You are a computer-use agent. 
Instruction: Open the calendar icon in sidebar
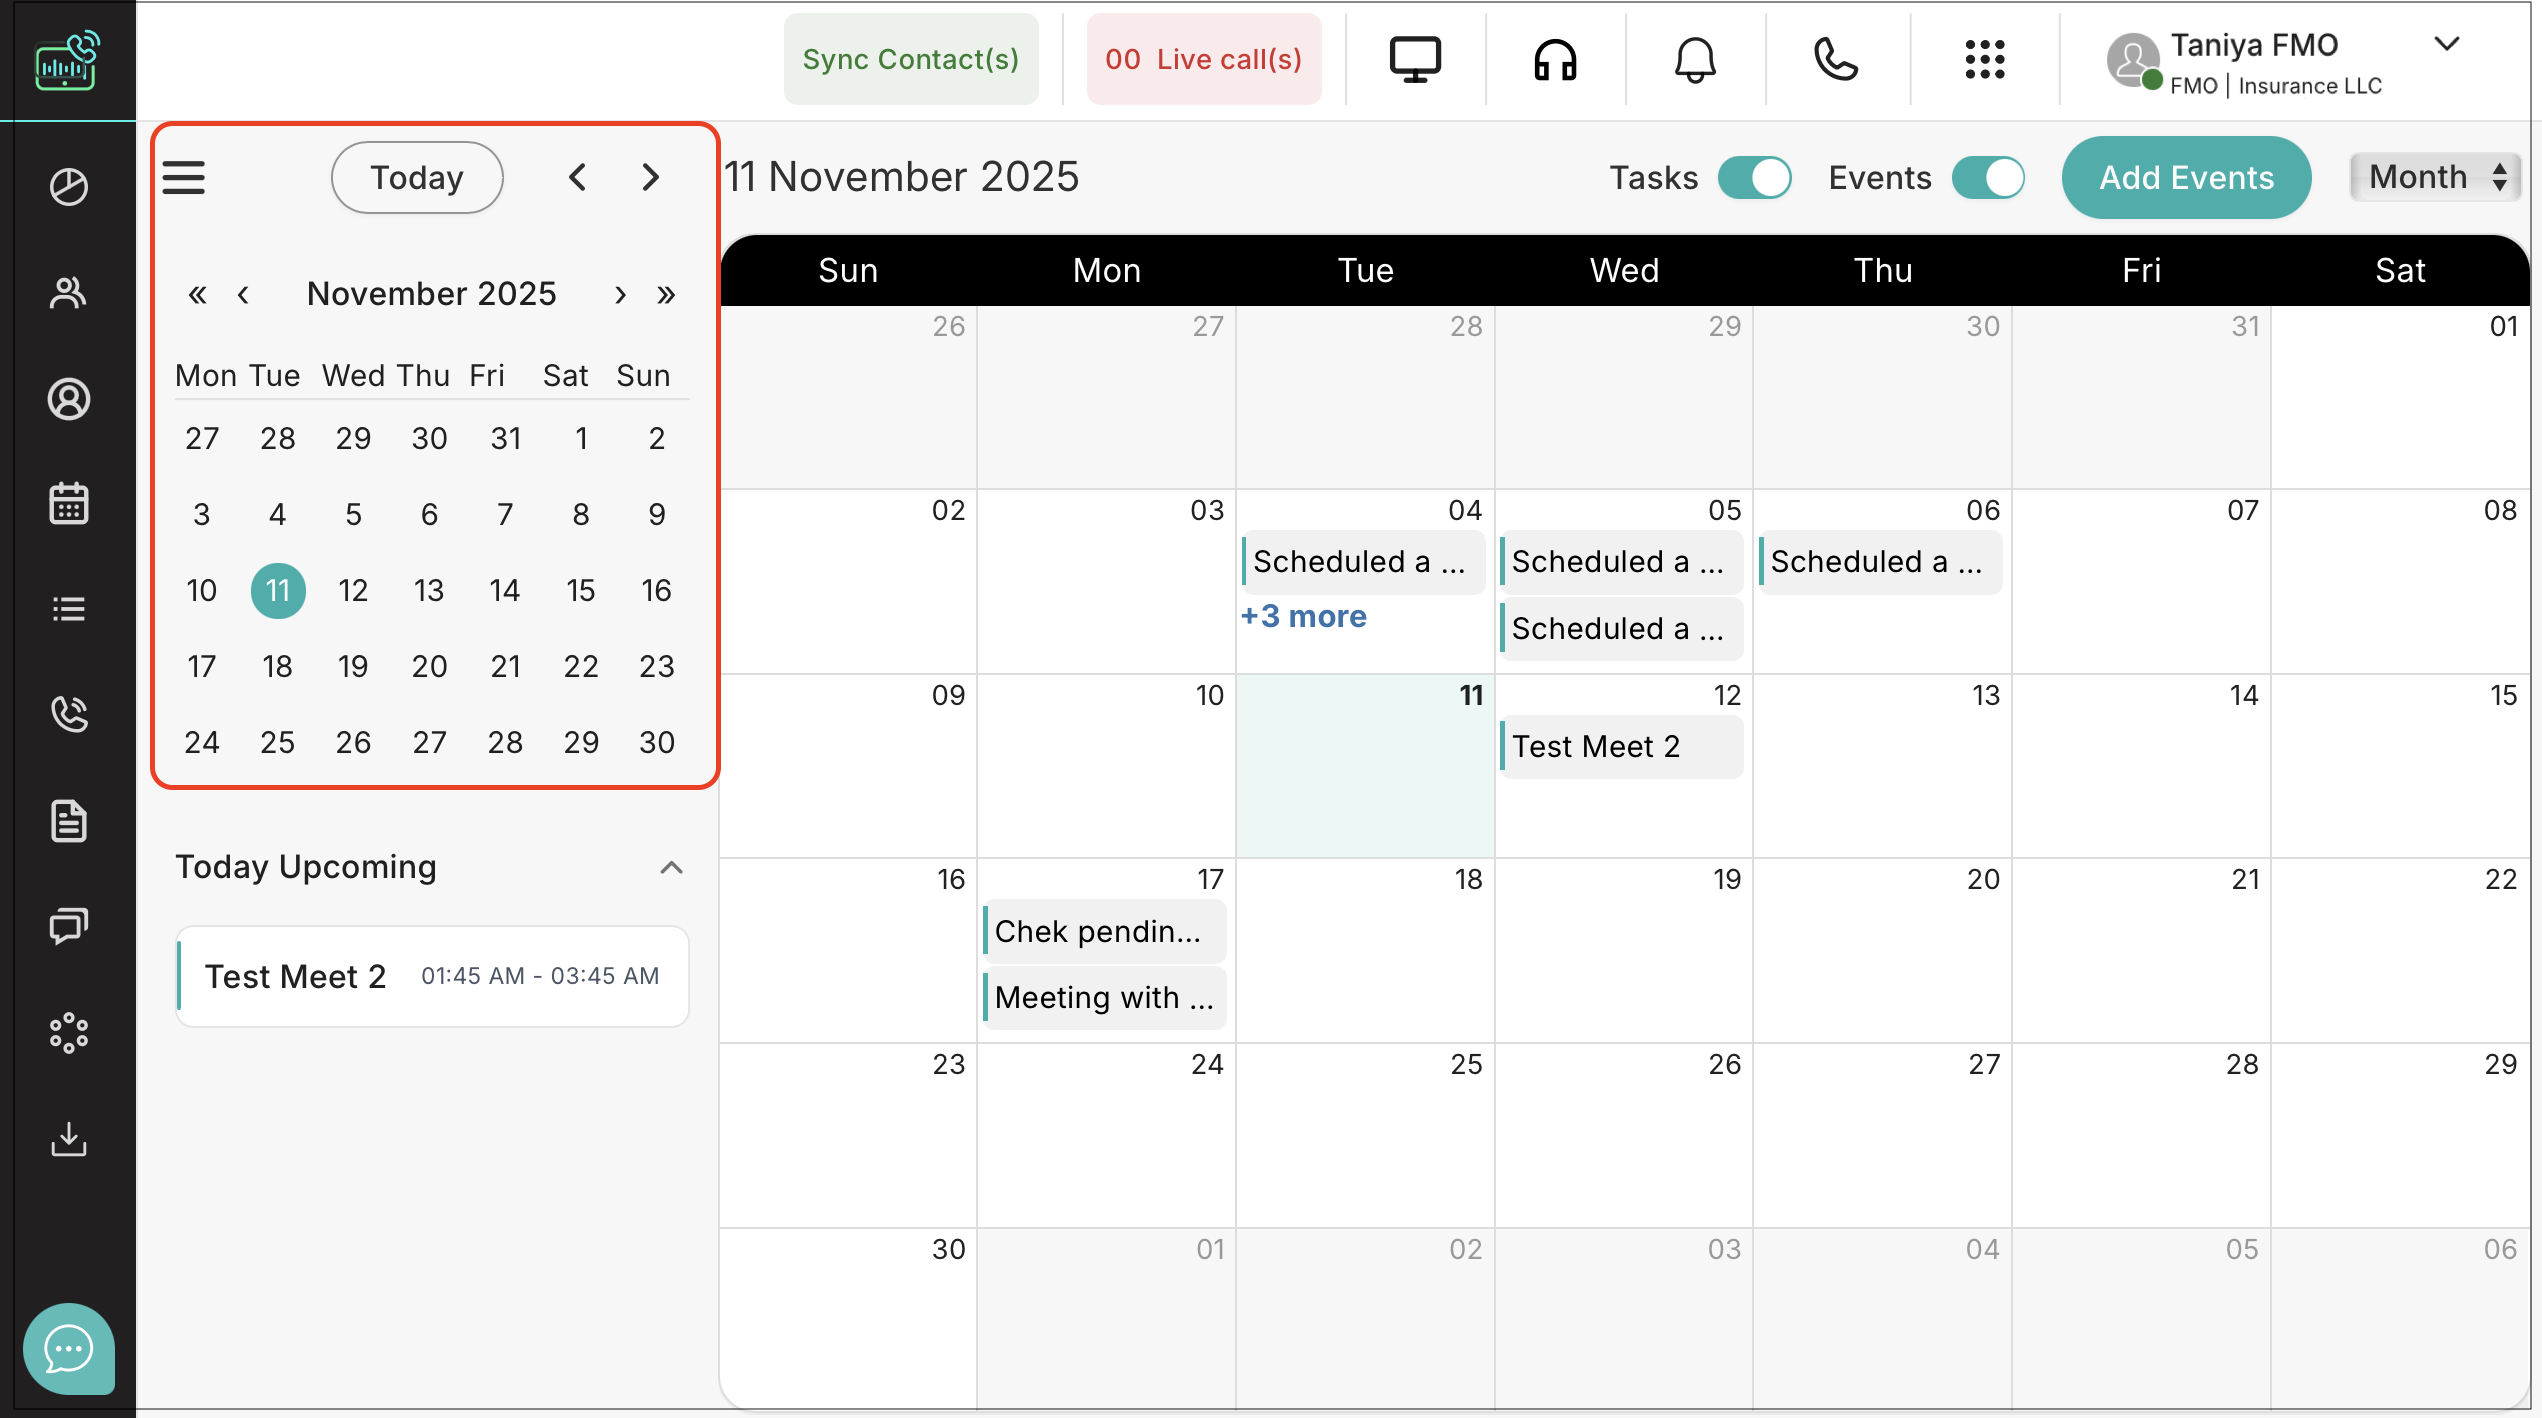(68, 503)
